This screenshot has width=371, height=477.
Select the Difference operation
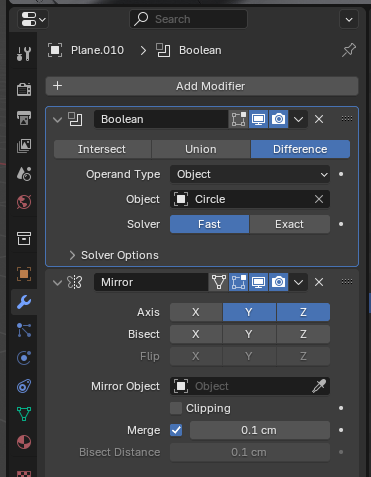[x=300, y=149]
